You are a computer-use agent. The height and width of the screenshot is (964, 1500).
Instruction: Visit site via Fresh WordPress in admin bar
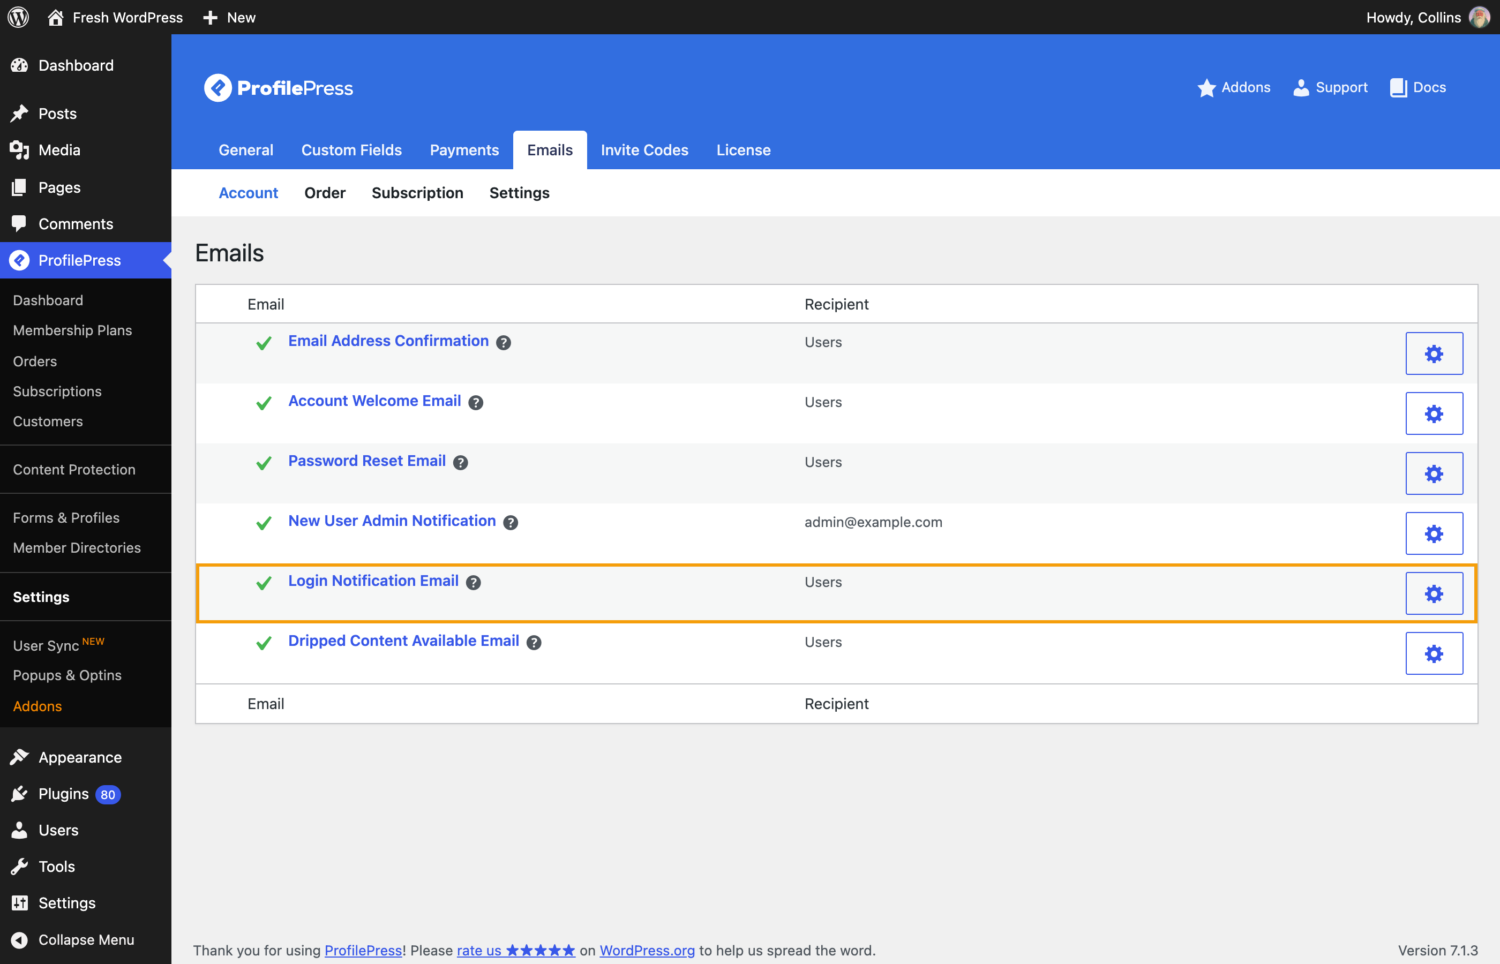[115, 17]
